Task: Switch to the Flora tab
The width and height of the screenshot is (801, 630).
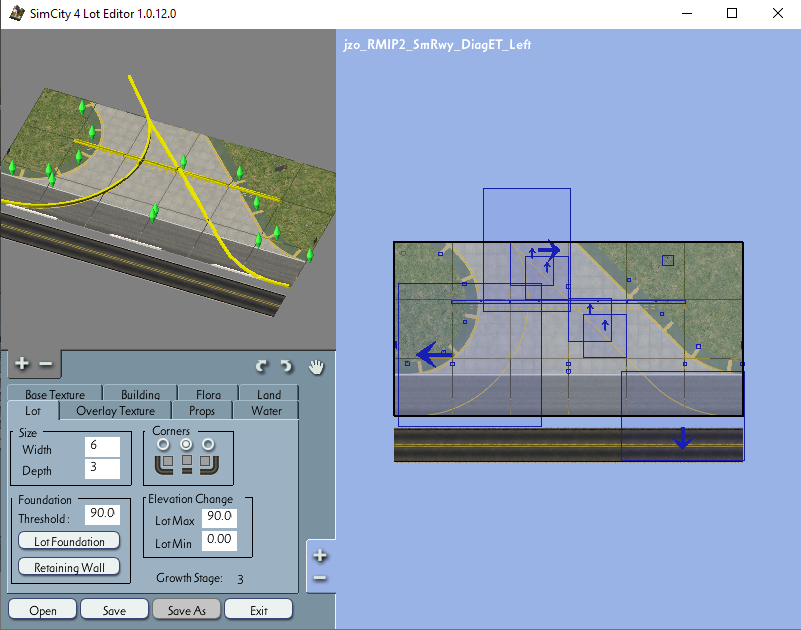Action: (208, 394)
